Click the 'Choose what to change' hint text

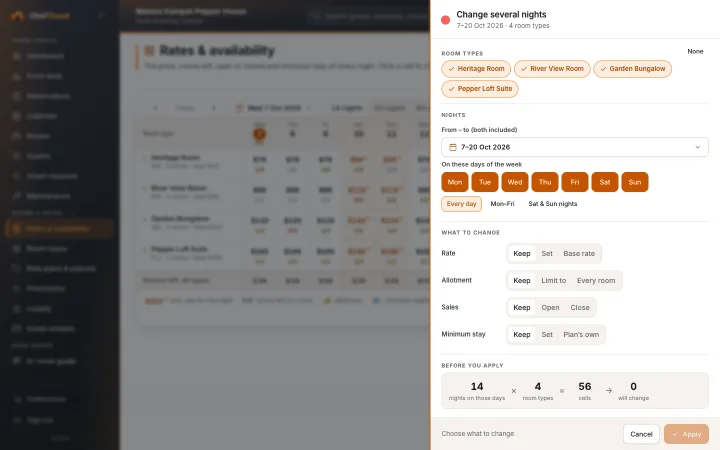478,433
